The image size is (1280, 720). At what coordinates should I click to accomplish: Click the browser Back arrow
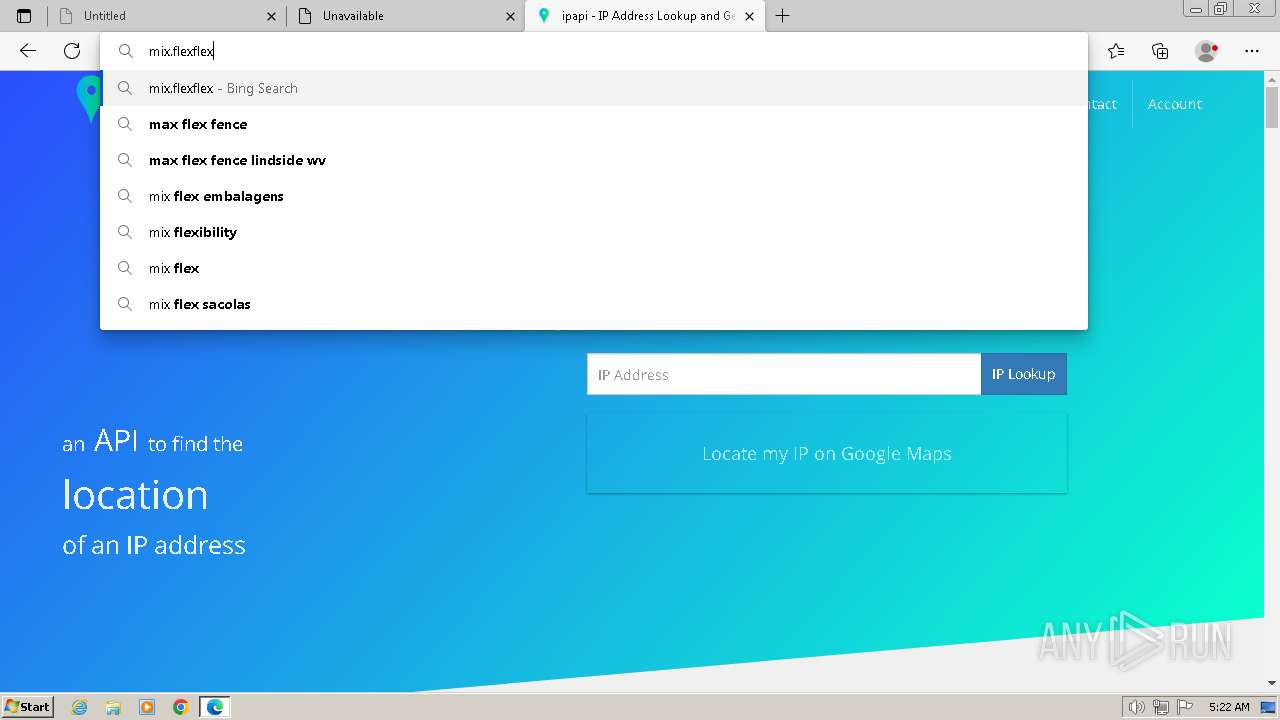[x=28, y=51]
